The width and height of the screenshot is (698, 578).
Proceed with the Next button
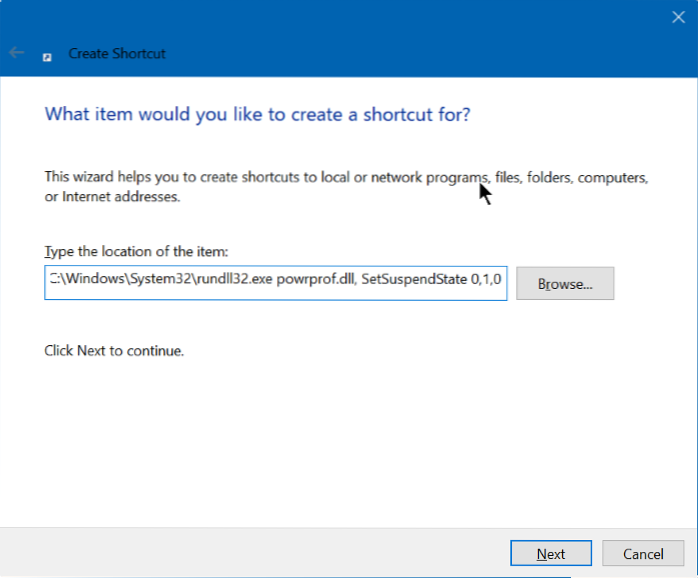[x=550, y=554]
